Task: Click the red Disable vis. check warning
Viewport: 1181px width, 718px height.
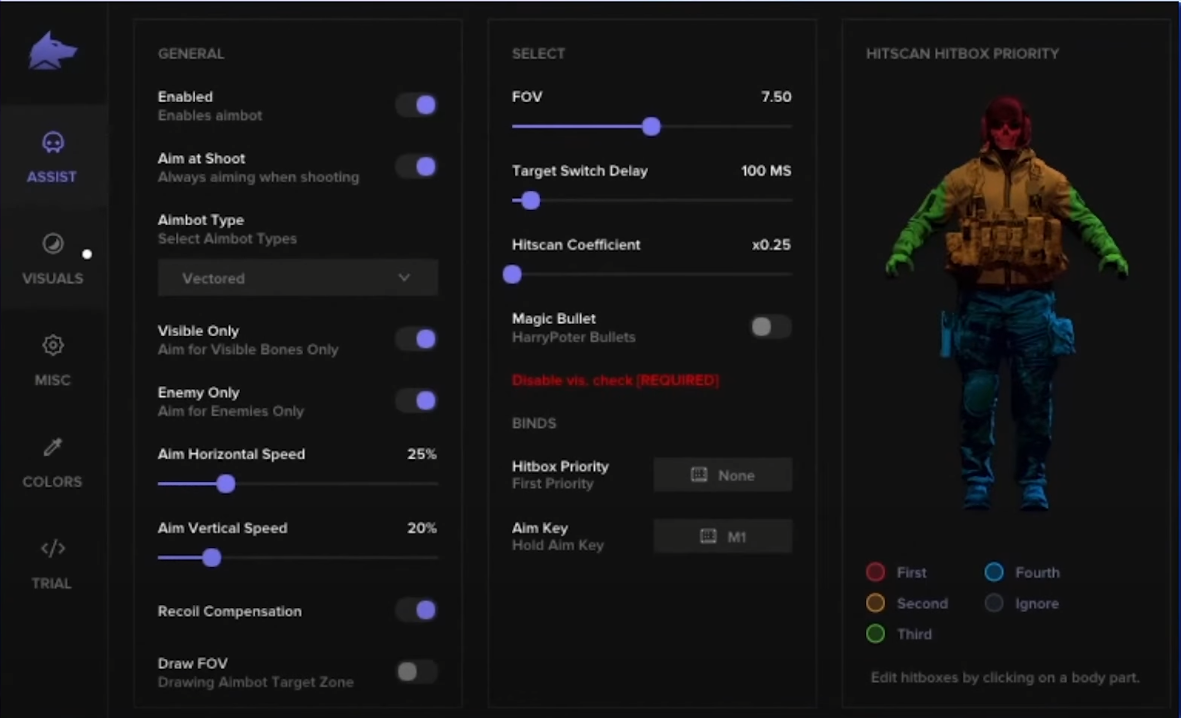Action: [616, 380]
